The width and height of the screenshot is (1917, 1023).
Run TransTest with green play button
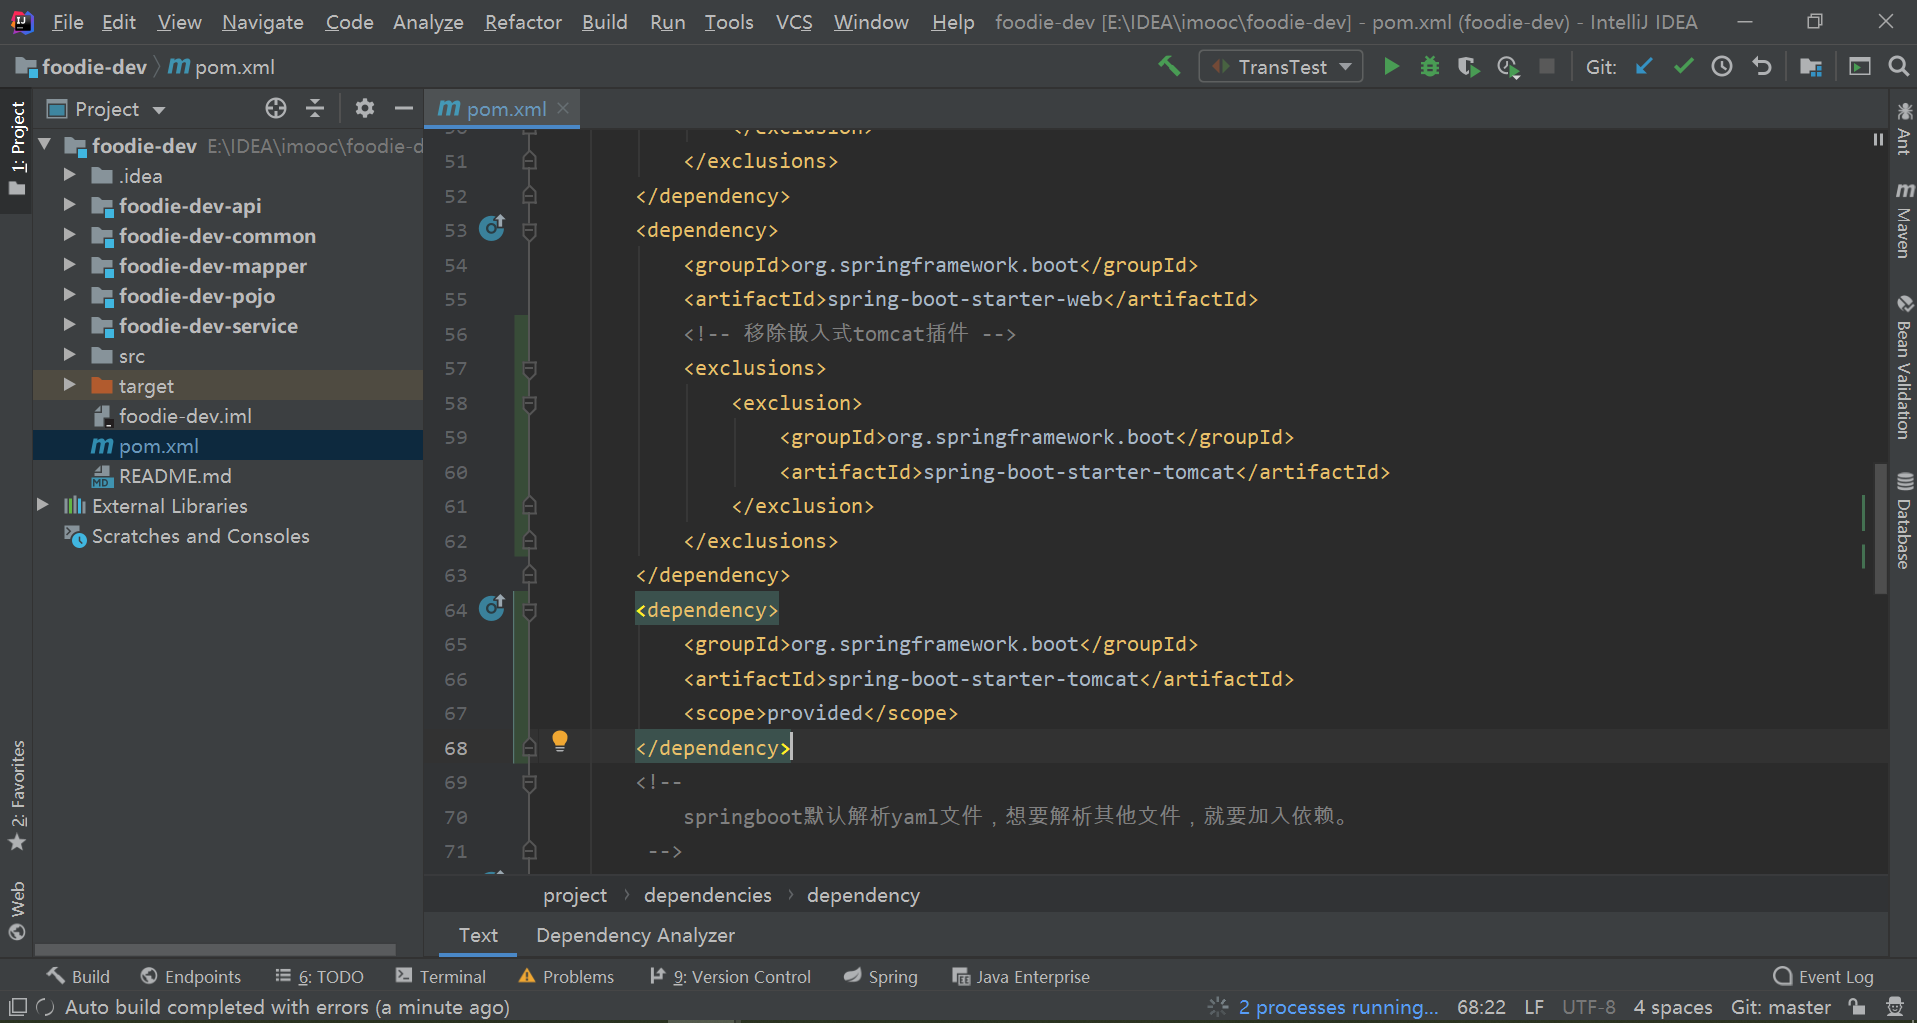point(1390,66)
